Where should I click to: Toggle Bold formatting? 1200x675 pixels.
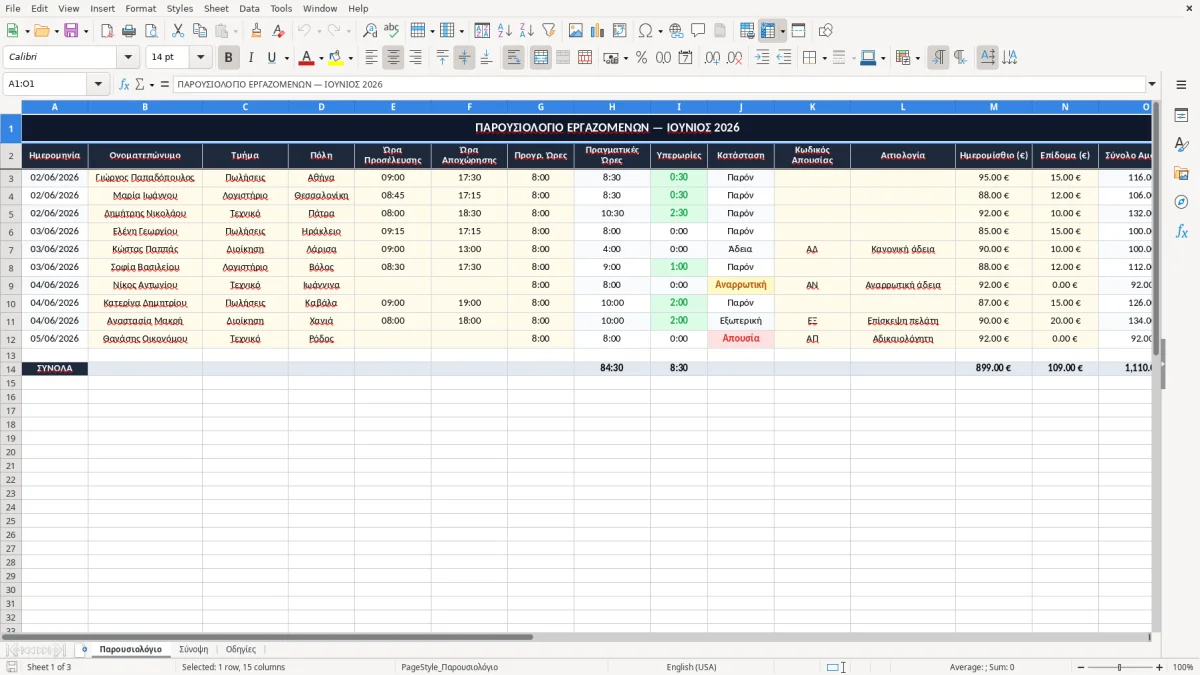click(x=229, y=58)
